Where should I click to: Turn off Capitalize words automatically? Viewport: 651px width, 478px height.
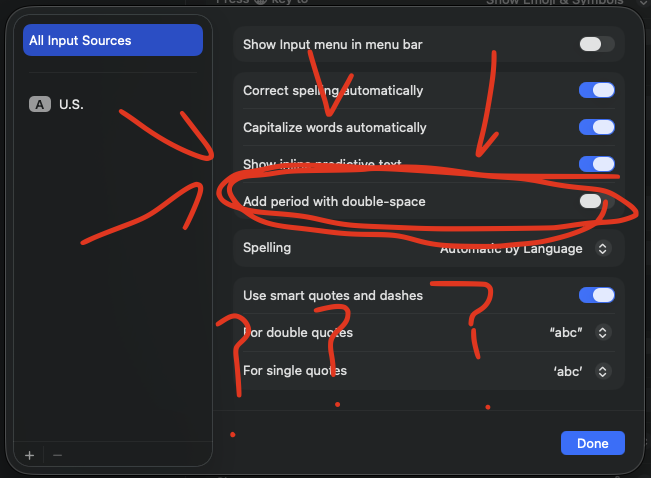[x=597, y=127]
